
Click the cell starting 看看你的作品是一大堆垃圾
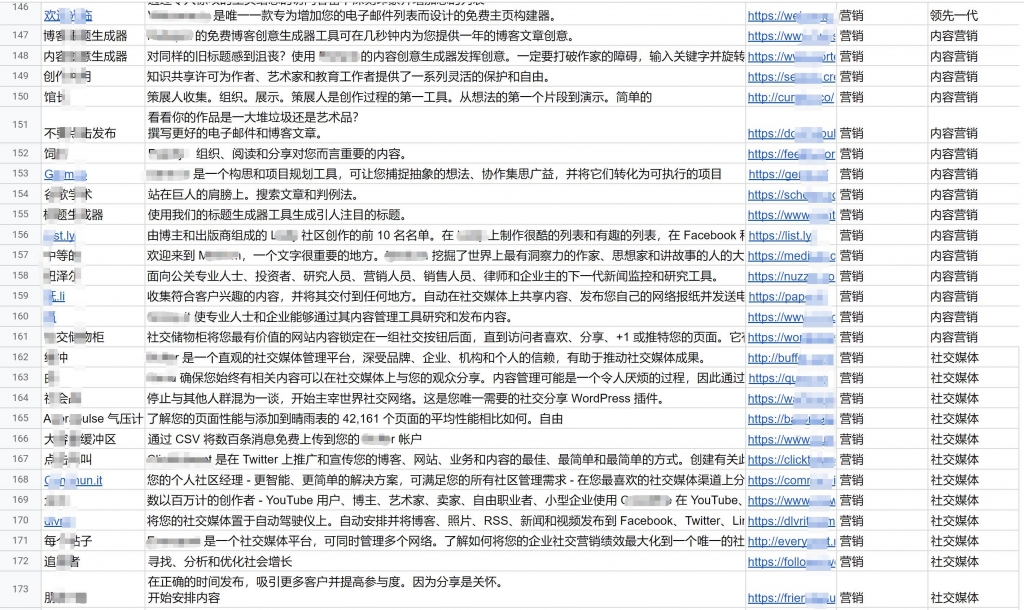(x=445, y=125)
